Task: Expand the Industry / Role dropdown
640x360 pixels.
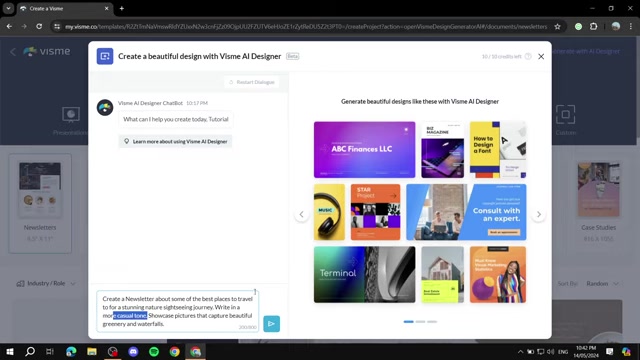Action: [x=46, y=283]
